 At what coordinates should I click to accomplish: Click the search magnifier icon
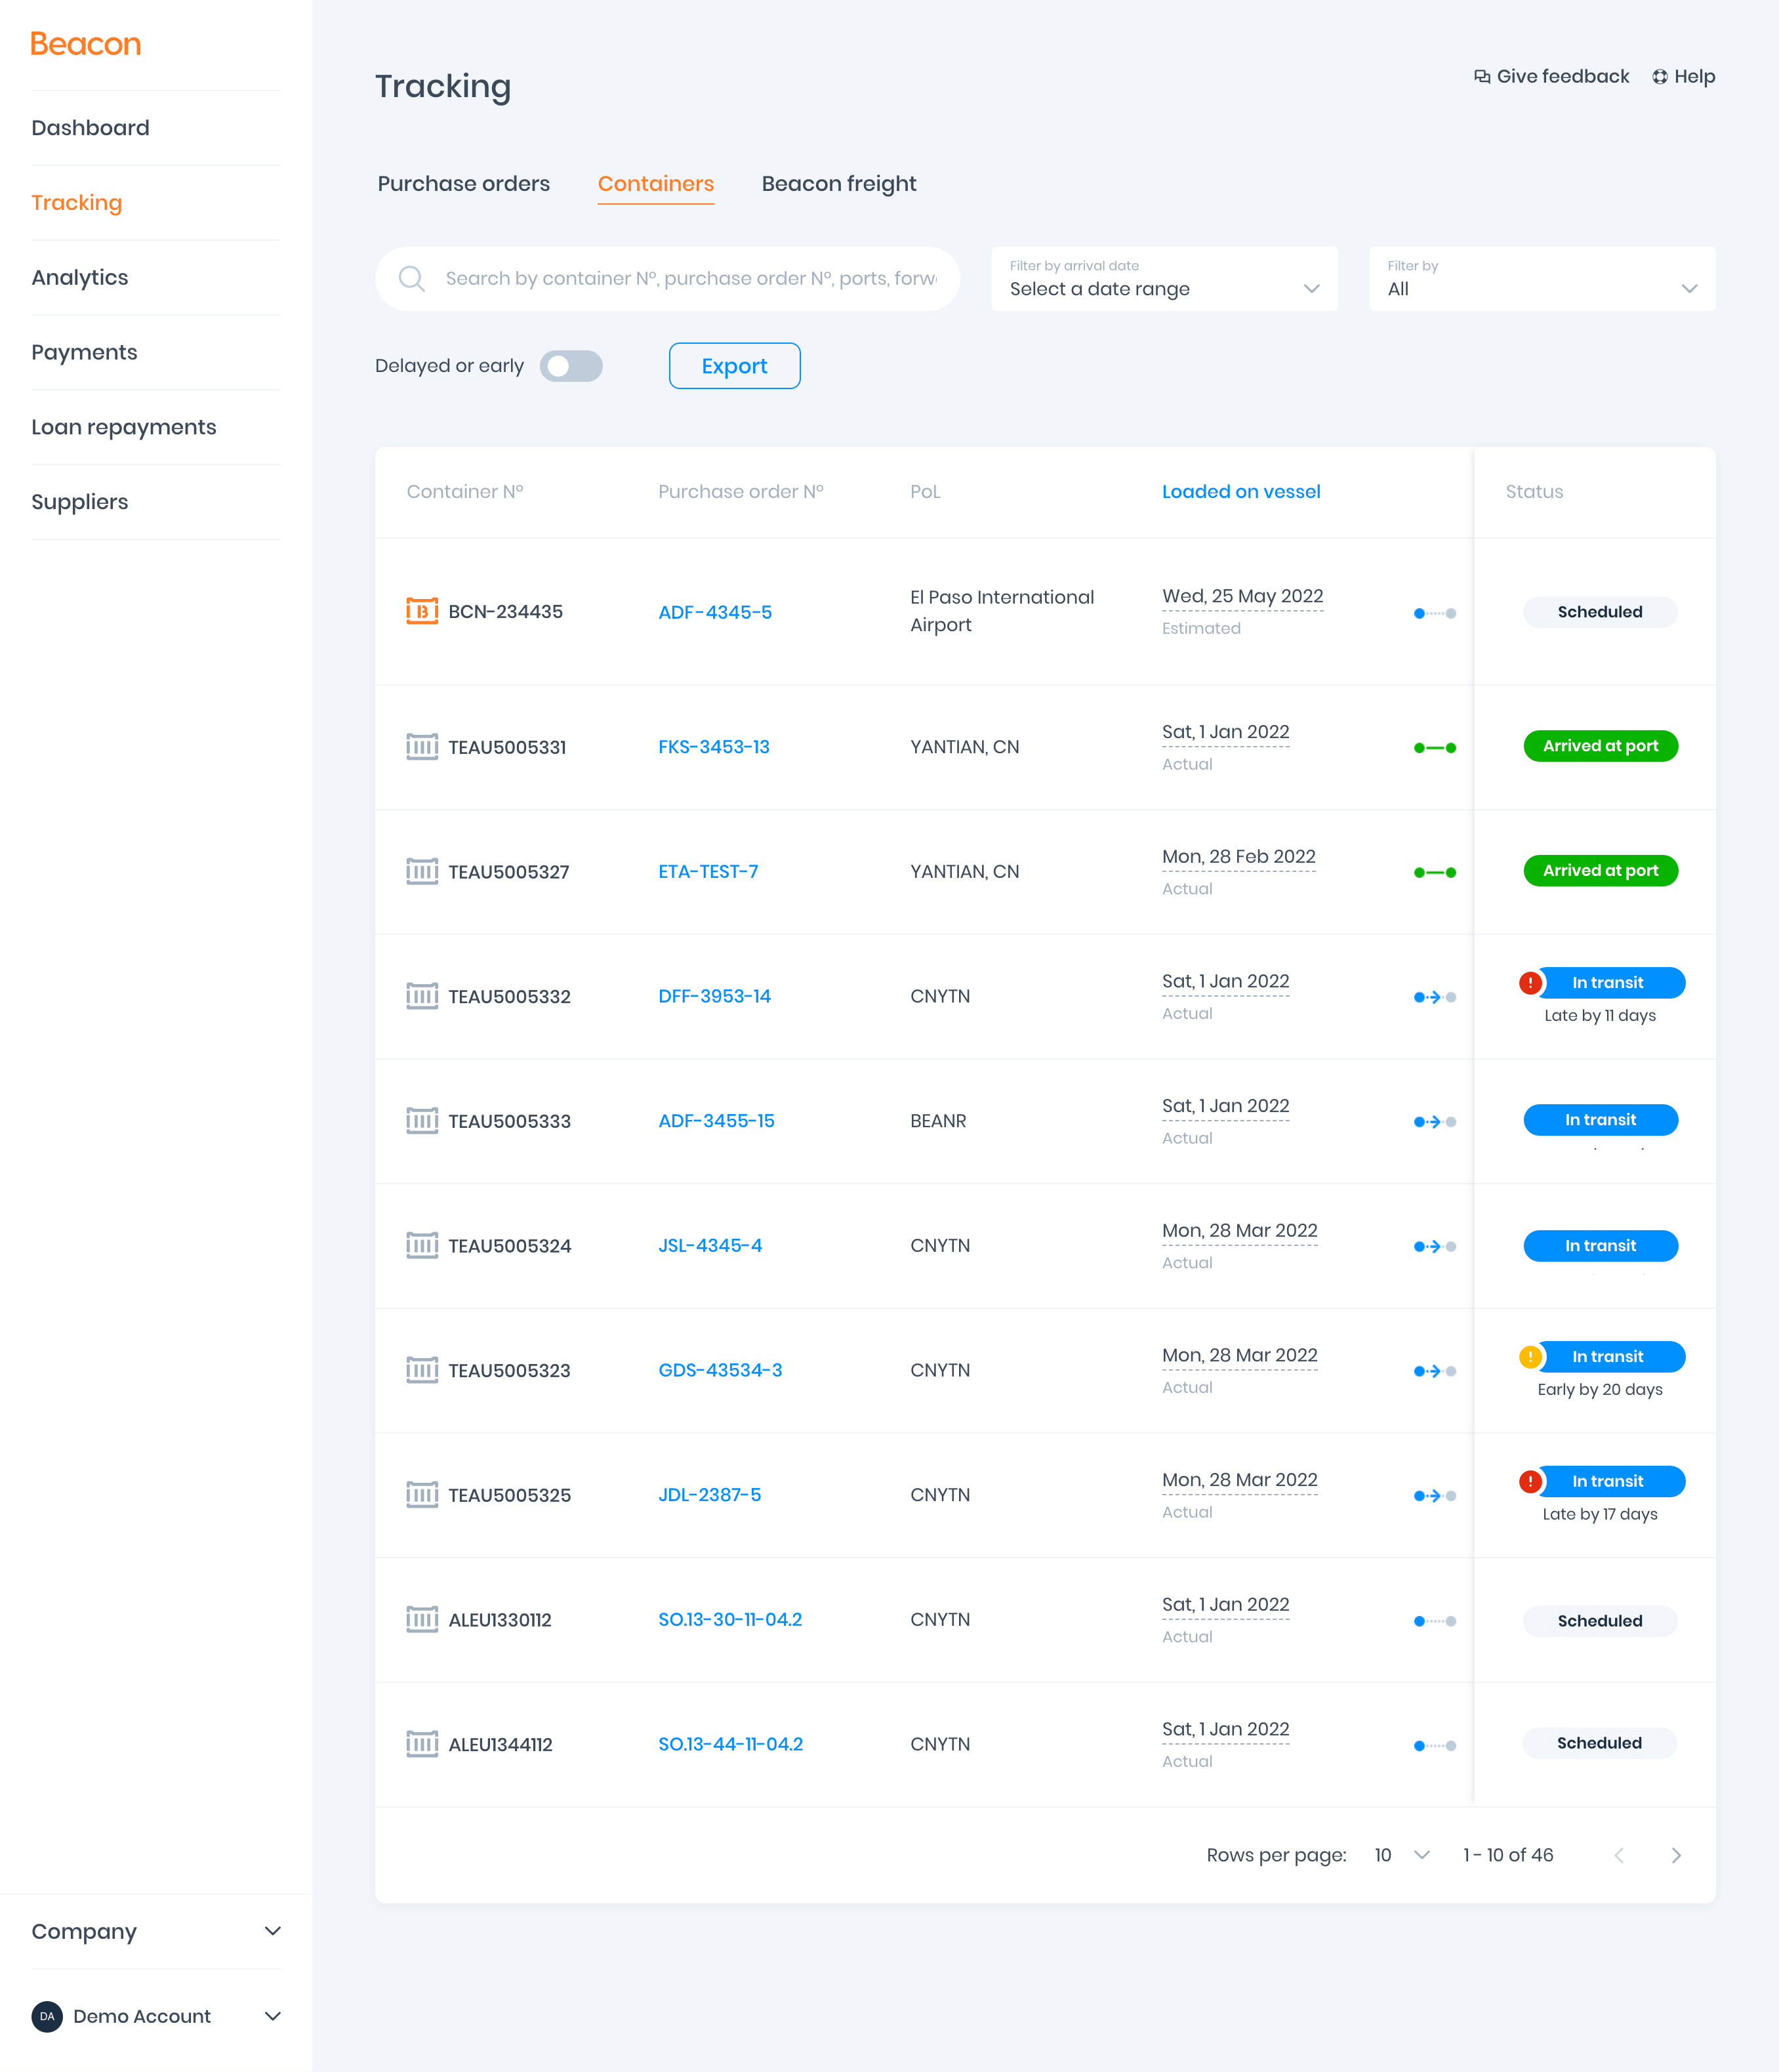point(412,279)
